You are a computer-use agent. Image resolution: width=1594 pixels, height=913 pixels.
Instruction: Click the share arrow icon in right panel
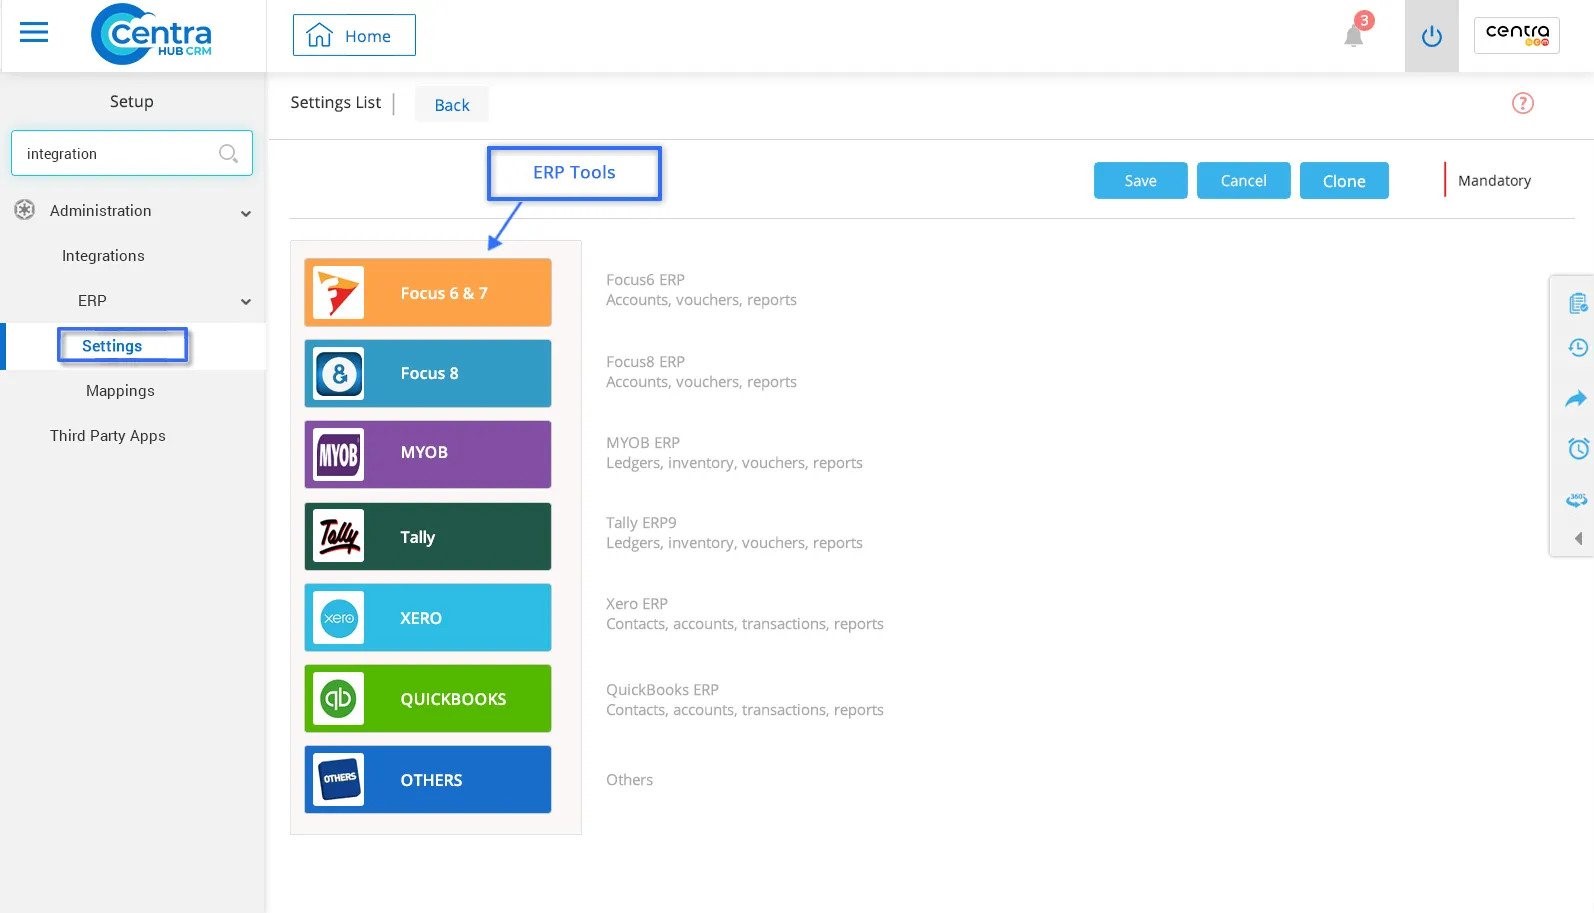1577,399
